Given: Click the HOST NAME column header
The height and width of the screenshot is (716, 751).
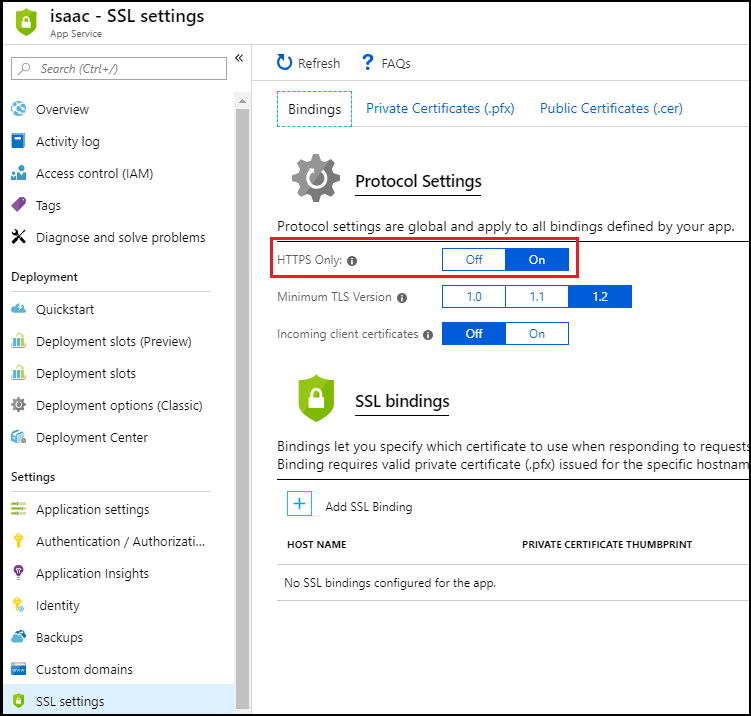Looking at the screenshot, I should pos(317,545).
